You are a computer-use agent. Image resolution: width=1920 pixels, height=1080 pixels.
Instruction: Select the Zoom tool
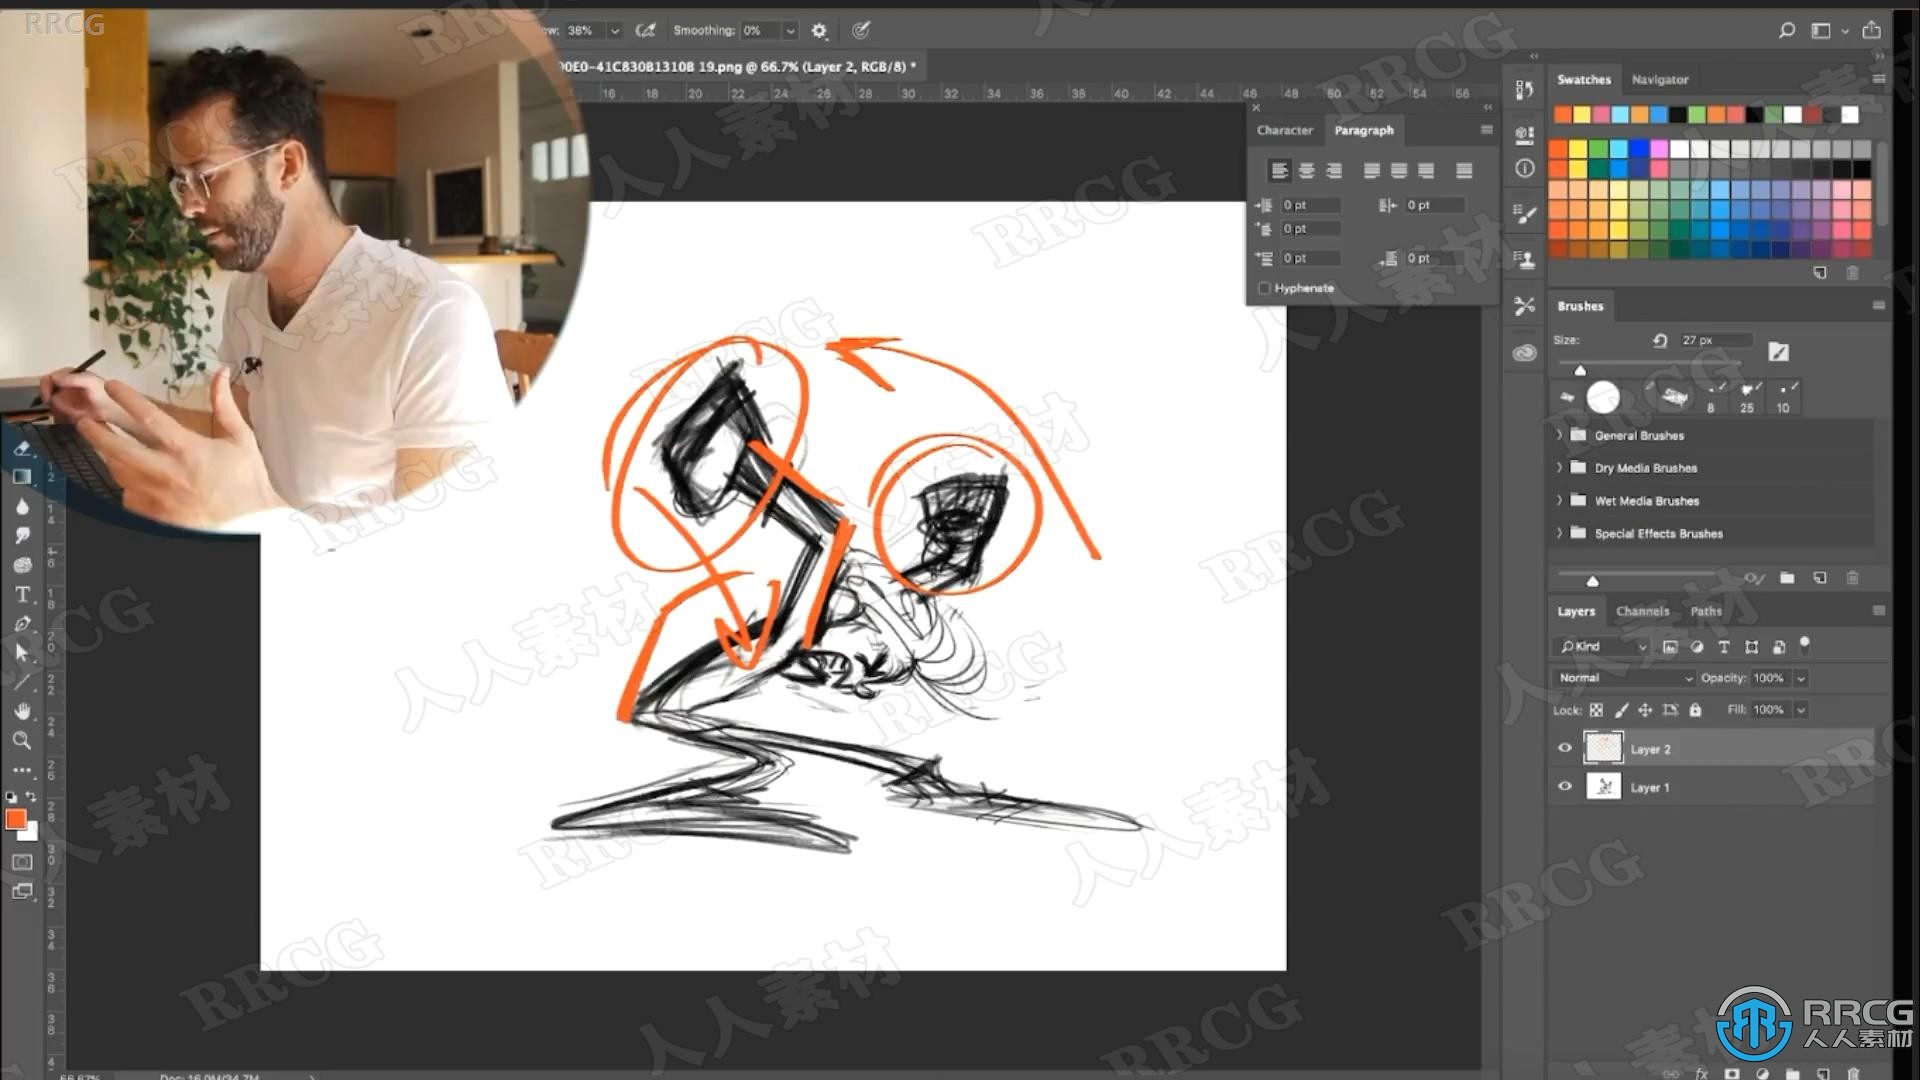pos(22,741)
